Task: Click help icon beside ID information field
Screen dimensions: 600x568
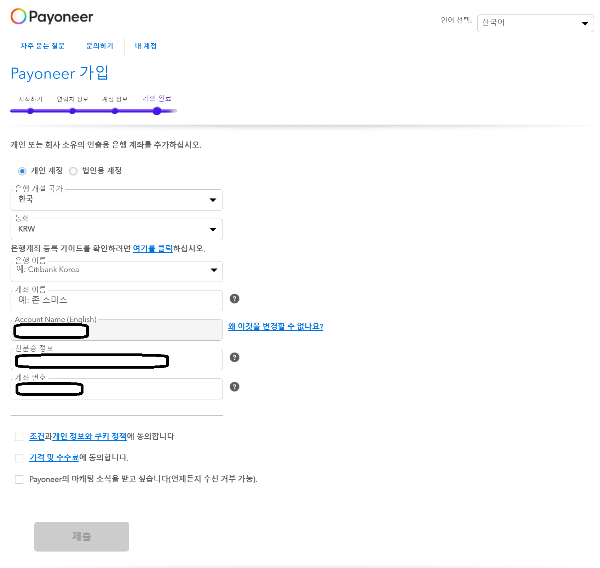Action: click(235, 357)
